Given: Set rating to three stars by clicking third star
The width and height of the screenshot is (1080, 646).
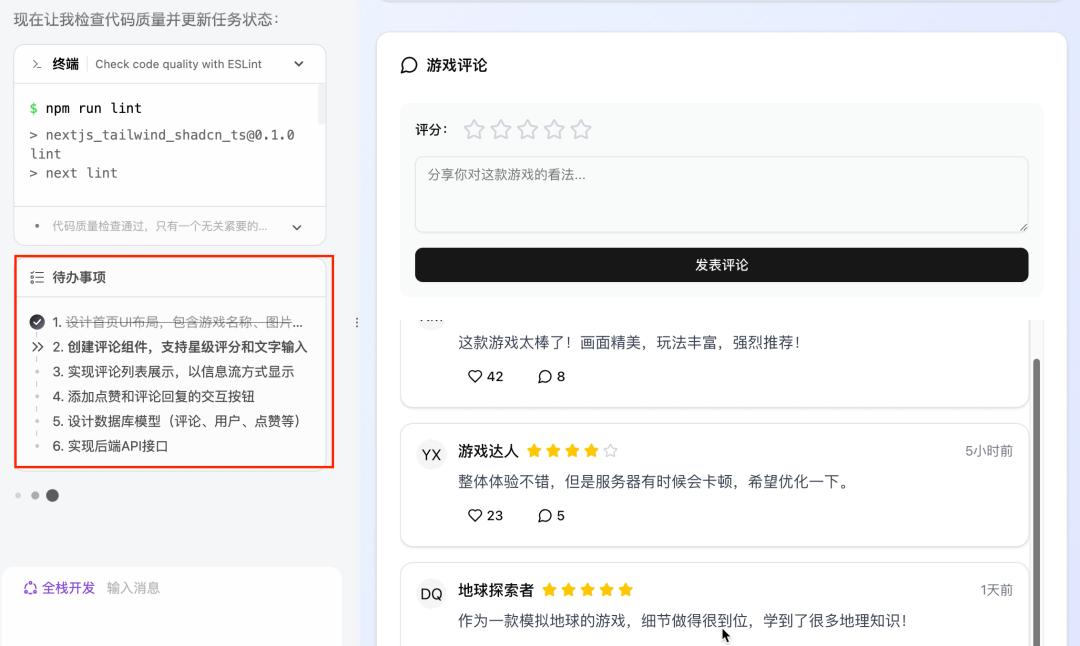Looking at the screenshot, I should [x=528, y=129].
